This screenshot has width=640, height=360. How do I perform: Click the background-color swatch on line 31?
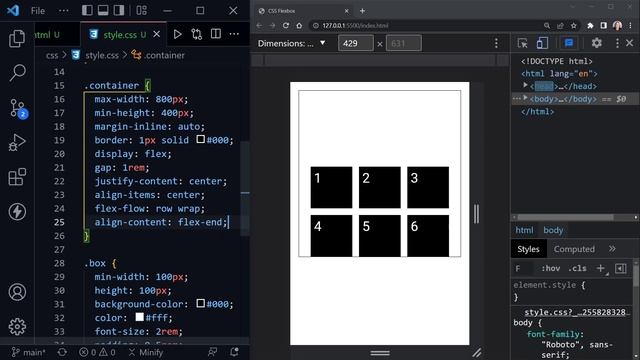click(x=200, y=303)
